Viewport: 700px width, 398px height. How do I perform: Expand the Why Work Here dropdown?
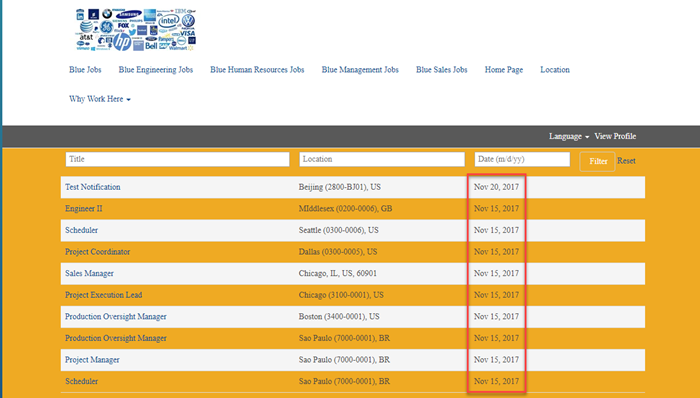tap(100, 99)
